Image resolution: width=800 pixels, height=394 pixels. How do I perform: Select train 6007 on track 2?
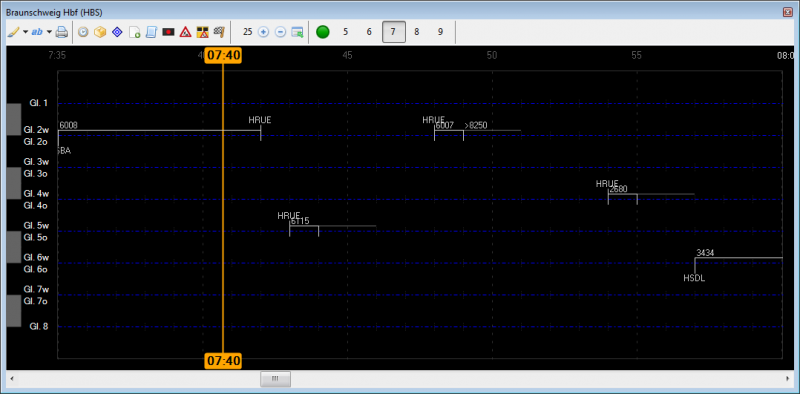[x=445, y=126]
